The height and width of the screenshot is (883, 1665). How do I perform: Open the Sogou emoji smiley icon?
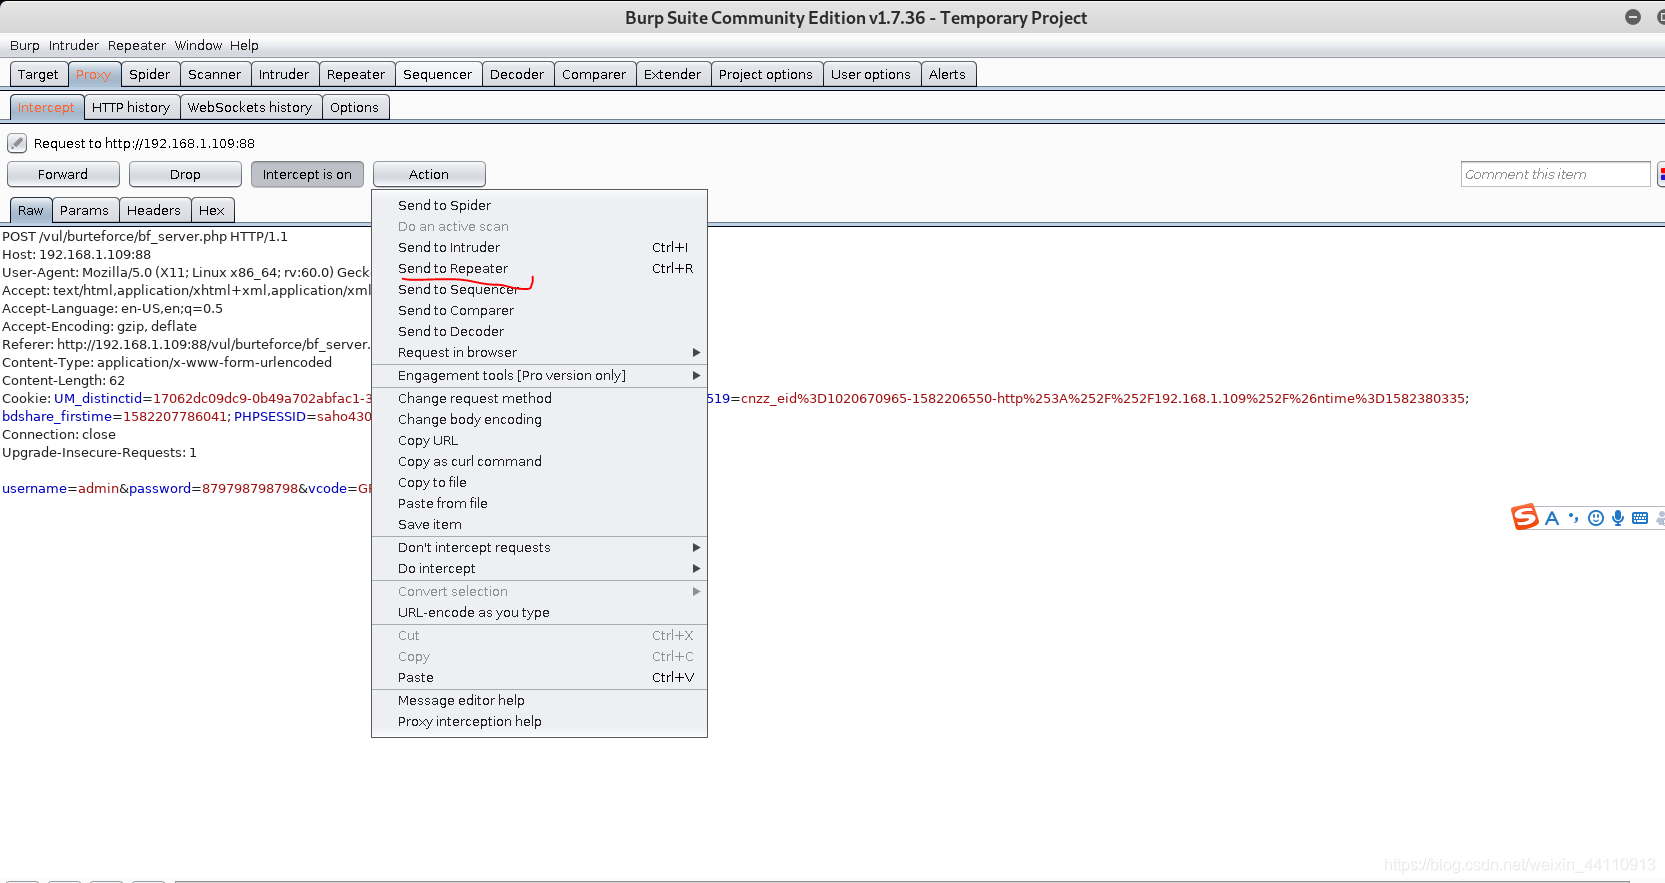click(x=1596, y=518)
